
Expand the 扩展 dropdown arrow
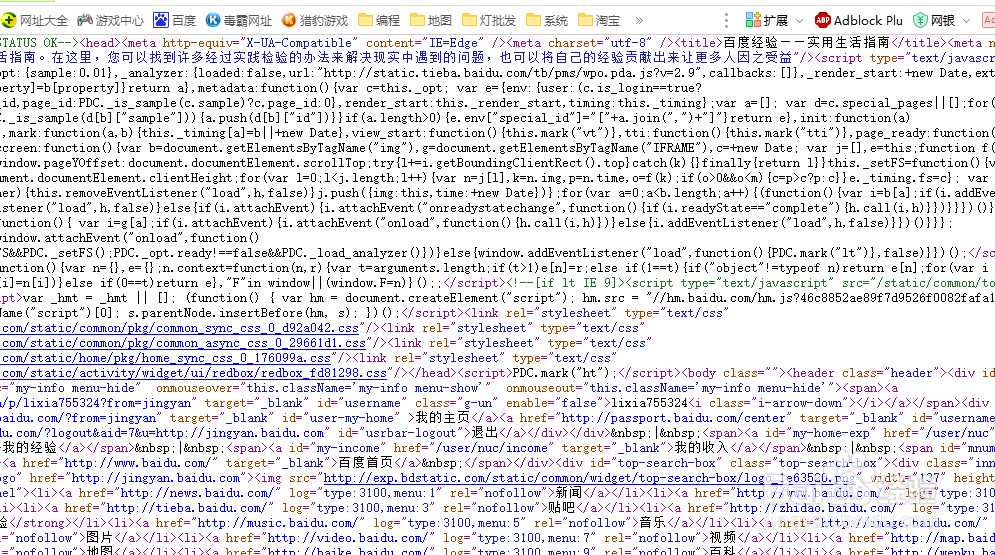coord(799,21)
